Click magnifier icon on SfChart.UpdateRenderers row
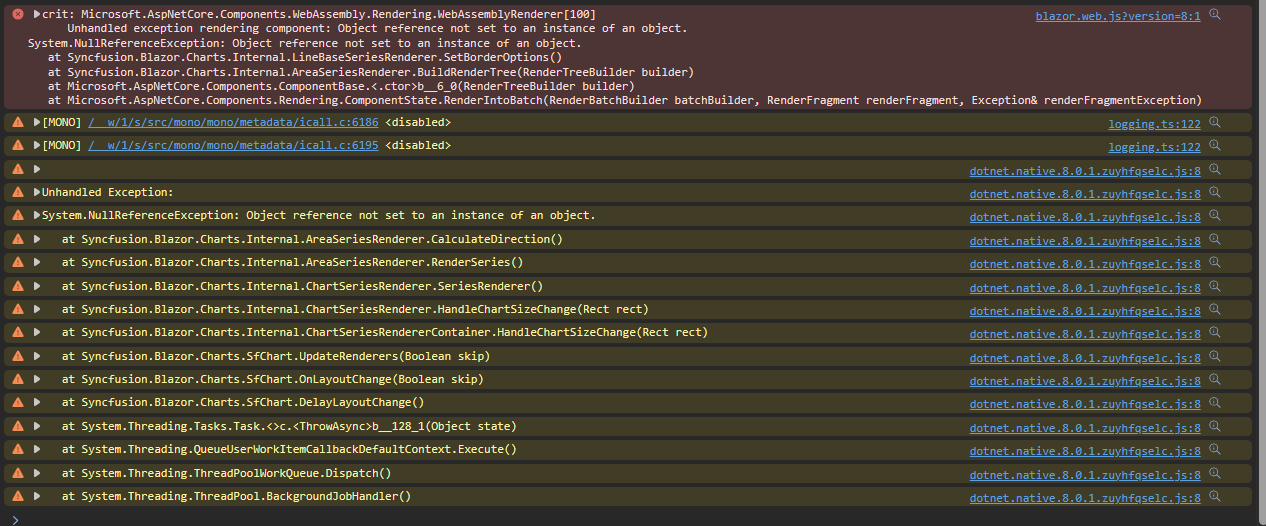The width and height of the screenshot is (1266, 526). click(1215, 357)
